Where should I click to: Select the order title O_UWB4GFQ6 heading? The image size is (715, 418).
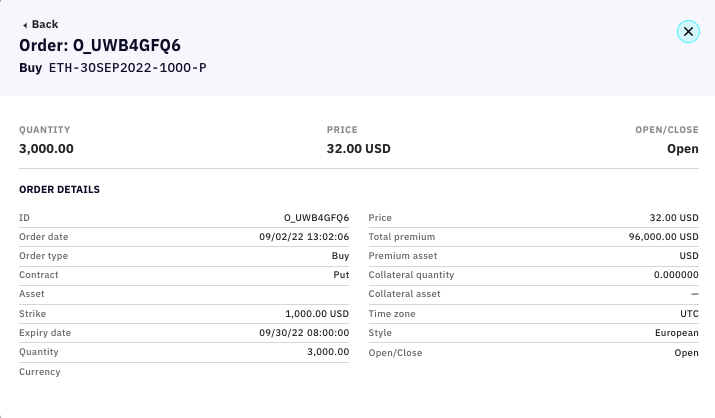[x=99, y=45]
